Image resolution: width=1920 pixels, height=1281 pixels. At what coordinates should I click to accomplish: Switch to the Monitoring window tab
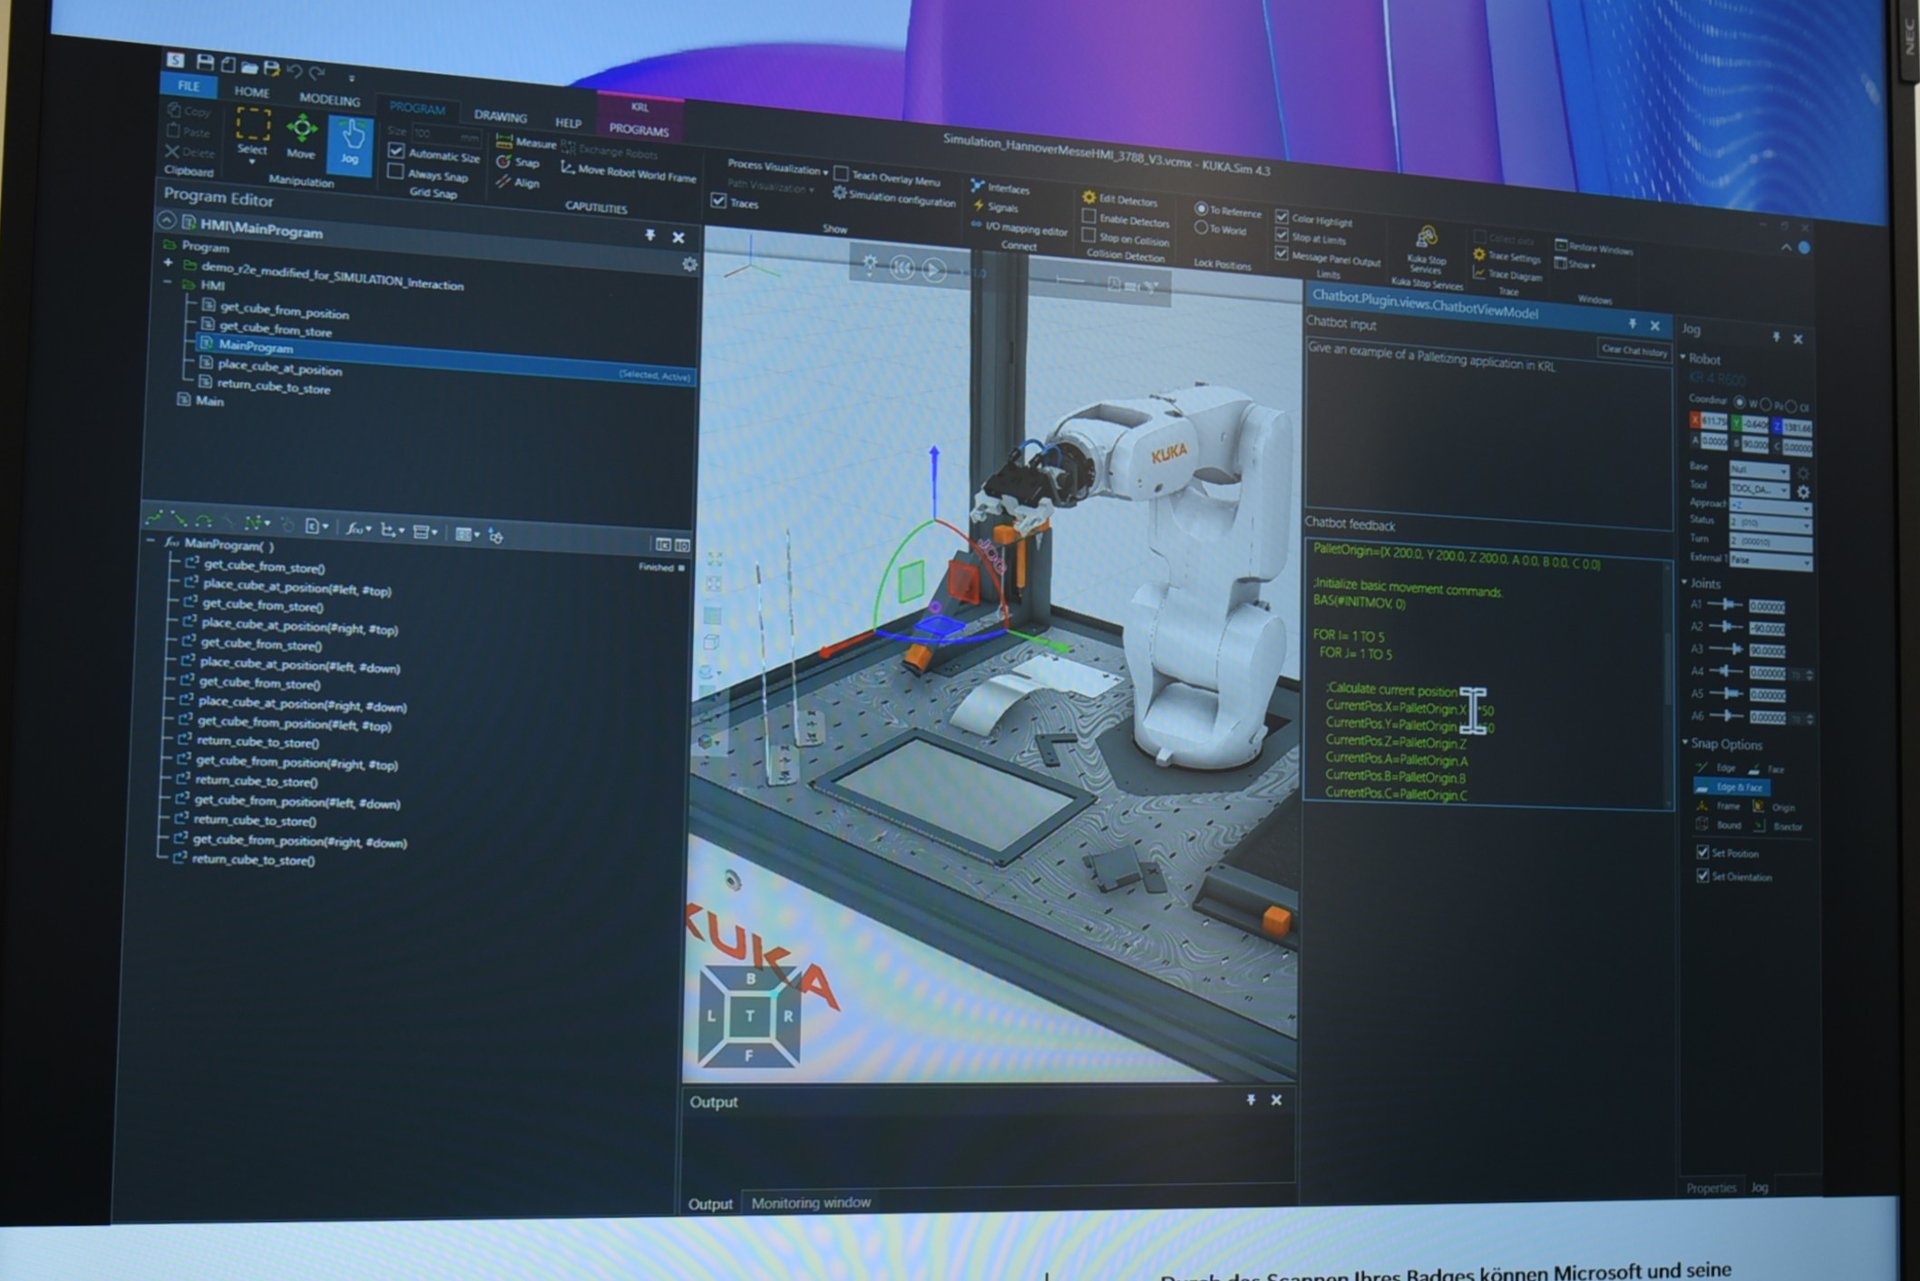point(811,1203)
